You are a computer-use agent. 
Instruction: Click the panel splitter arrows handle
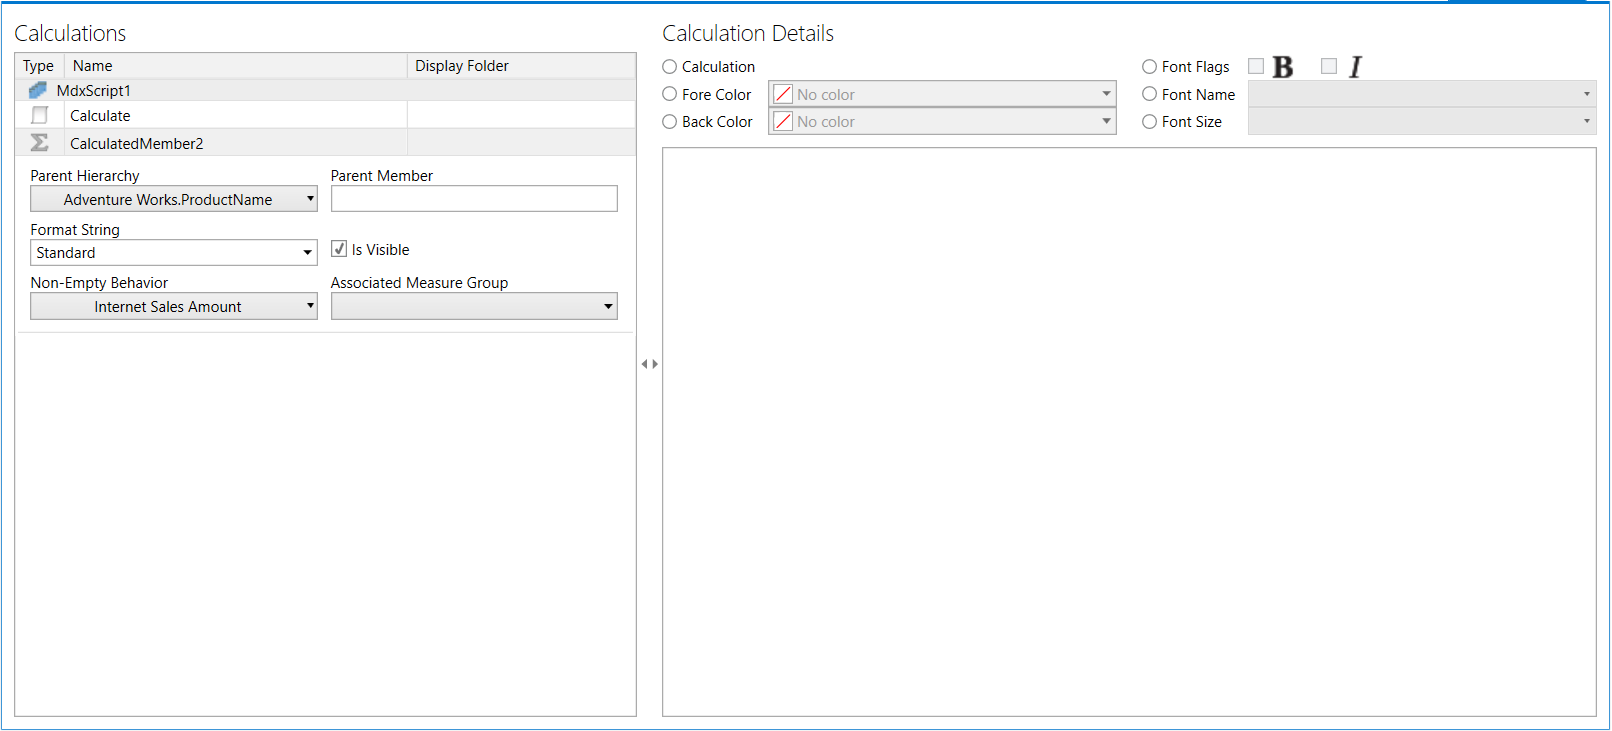pyautogui.click(x=650, y=364)
